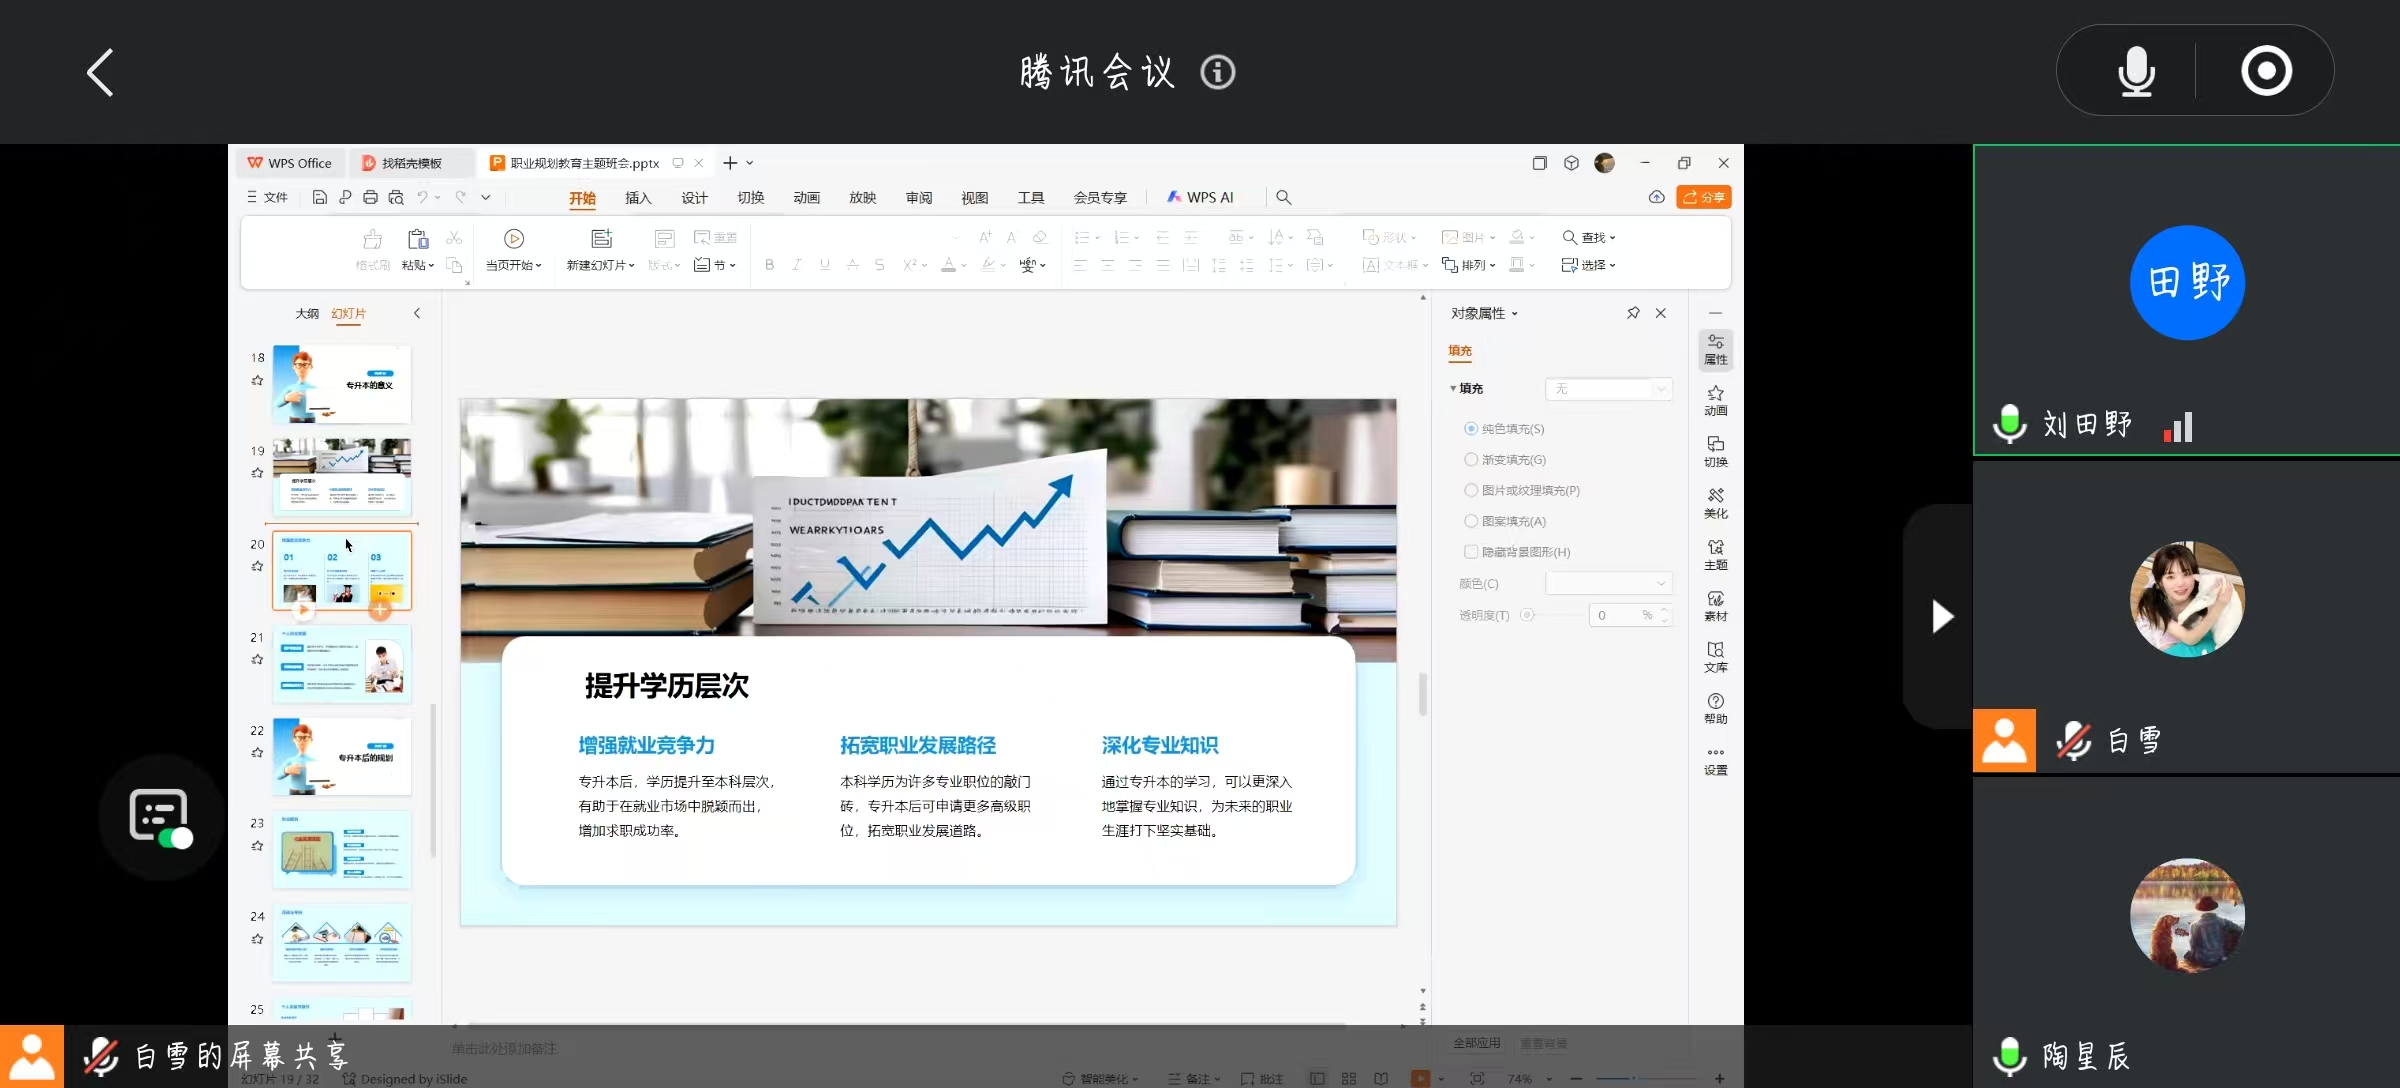The image size is (2400, 1088).
Task: Click the orange 分享 share button
Action: pos(1704,197)
